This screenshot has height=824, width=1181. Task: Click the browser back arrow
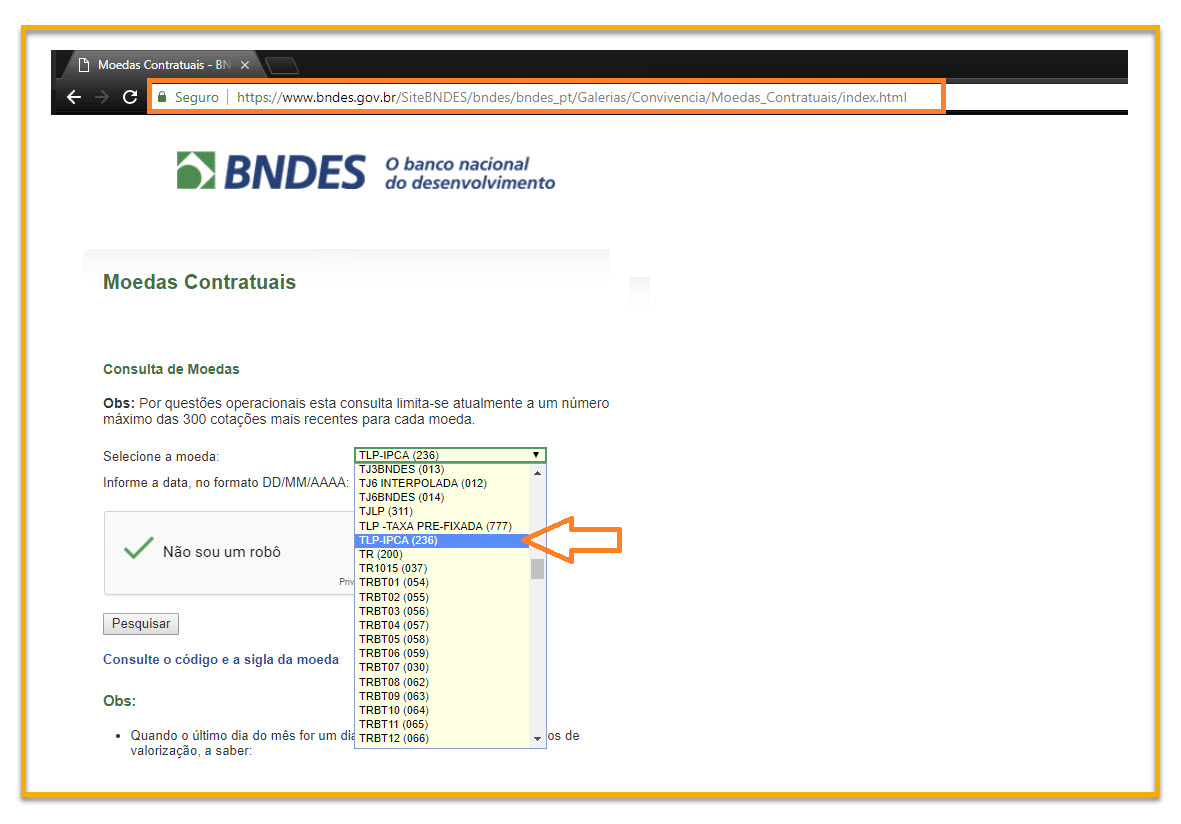click(74, 97)
